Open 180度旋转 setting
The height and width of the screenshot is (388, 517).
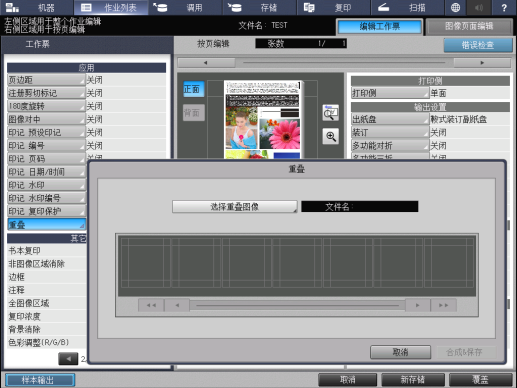46,106
